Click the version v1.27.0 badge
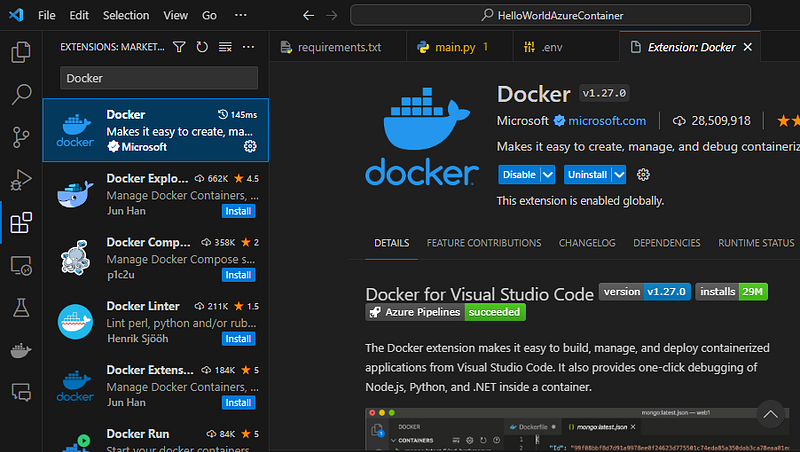800x452 pixels. click(644, 292)
